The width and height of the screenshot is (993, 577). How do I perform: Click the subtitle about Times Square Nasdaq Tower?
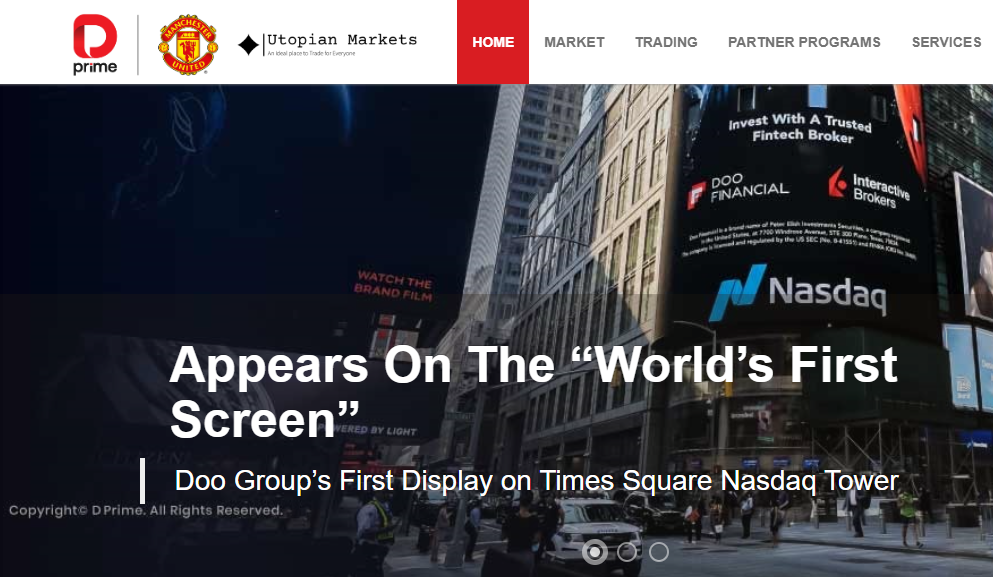[536, 481]
